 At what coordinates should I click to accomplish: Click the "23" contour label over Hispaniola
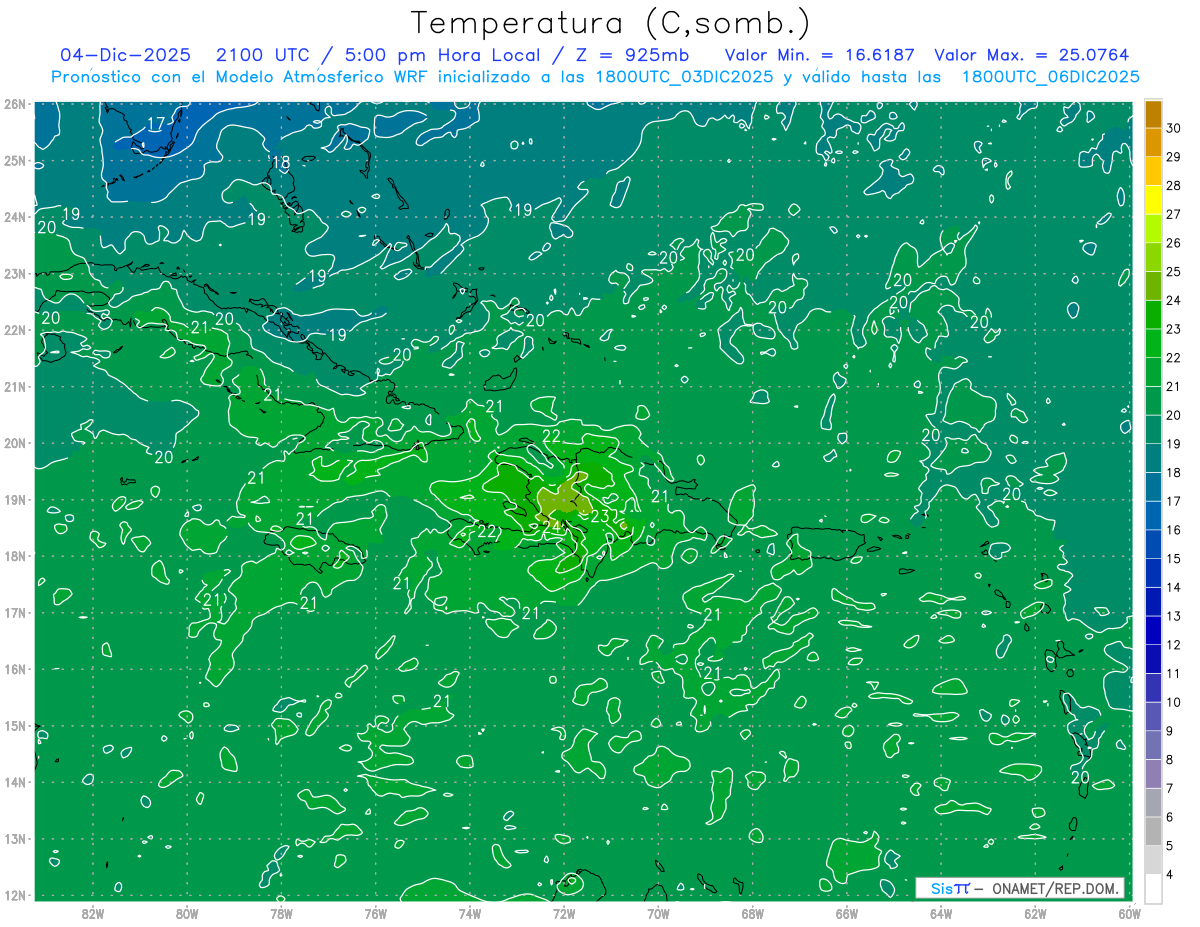600,516
